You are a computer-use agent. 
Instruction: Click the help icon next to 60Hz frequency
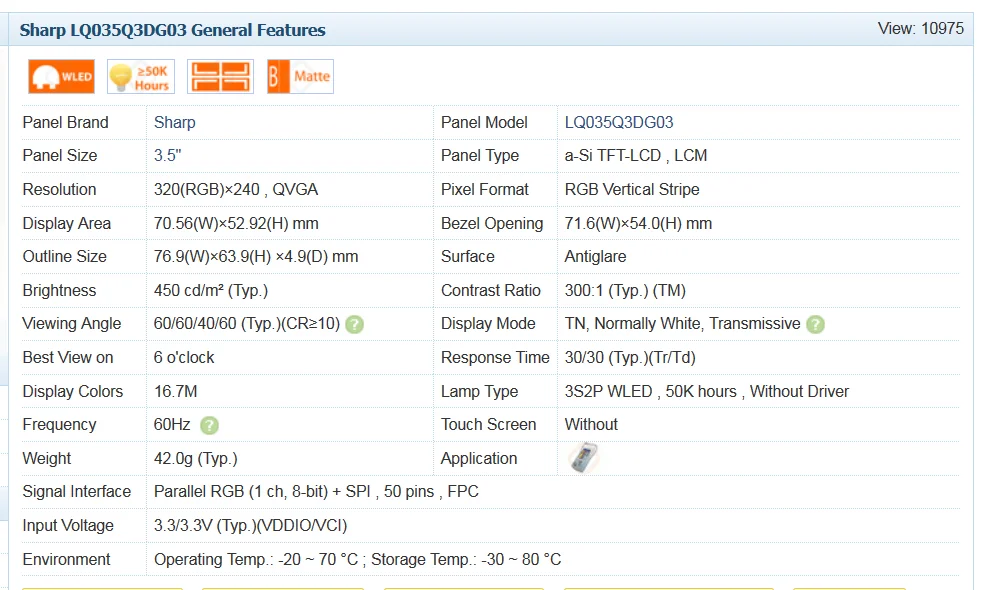[x=210, y=425]
